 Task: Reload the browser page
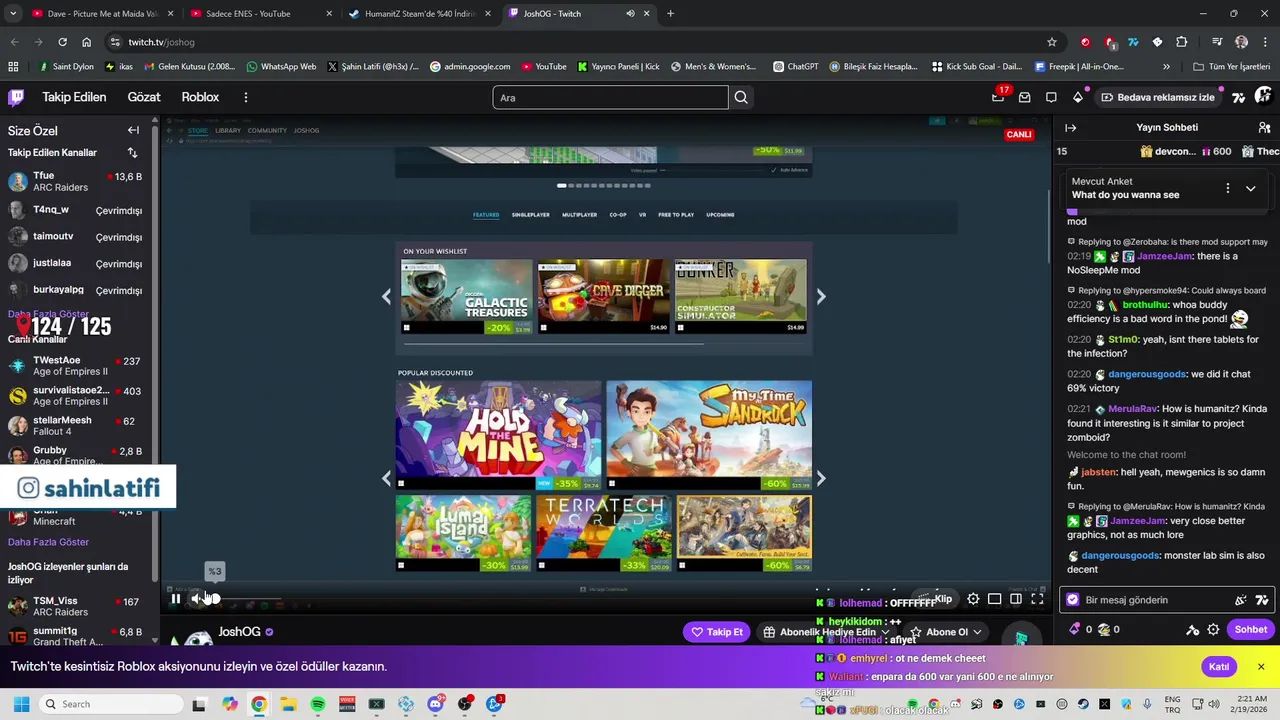62,42
